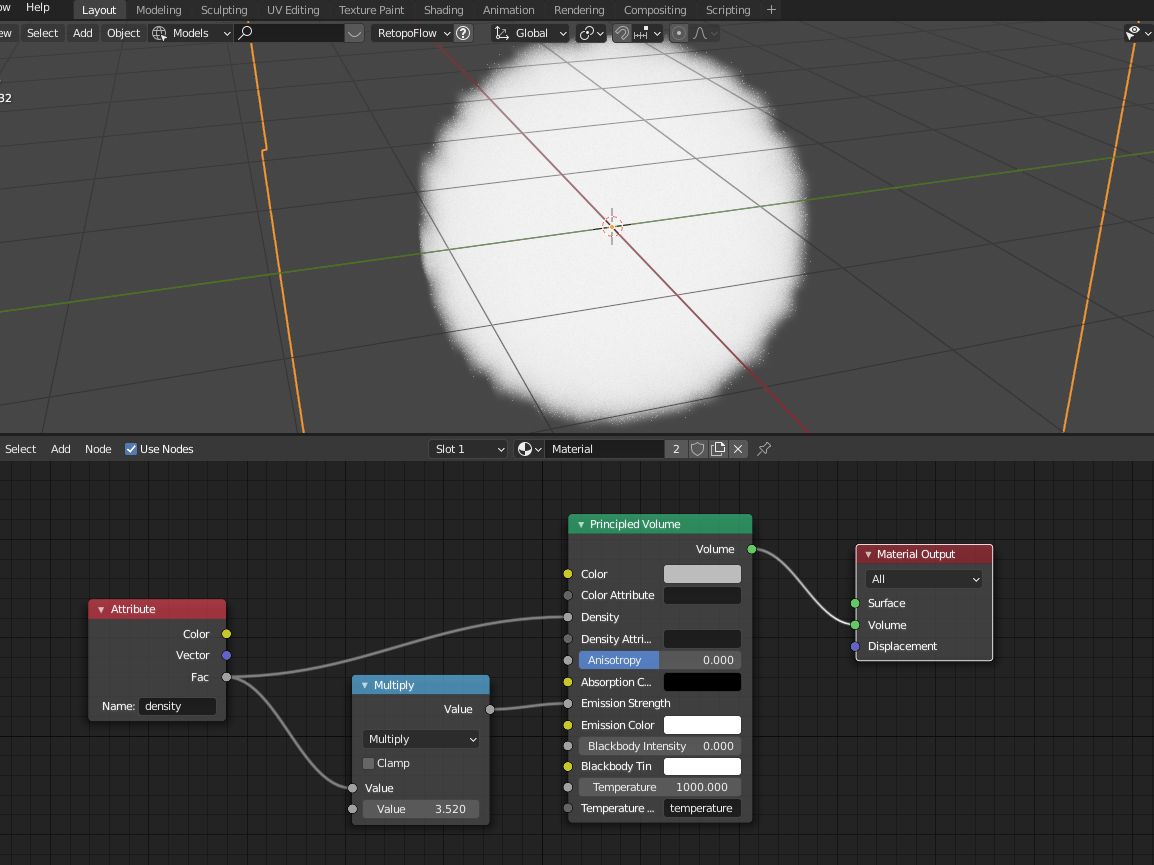Click the Density Attribute text field

pyautogui.click(x=702, y=639)
